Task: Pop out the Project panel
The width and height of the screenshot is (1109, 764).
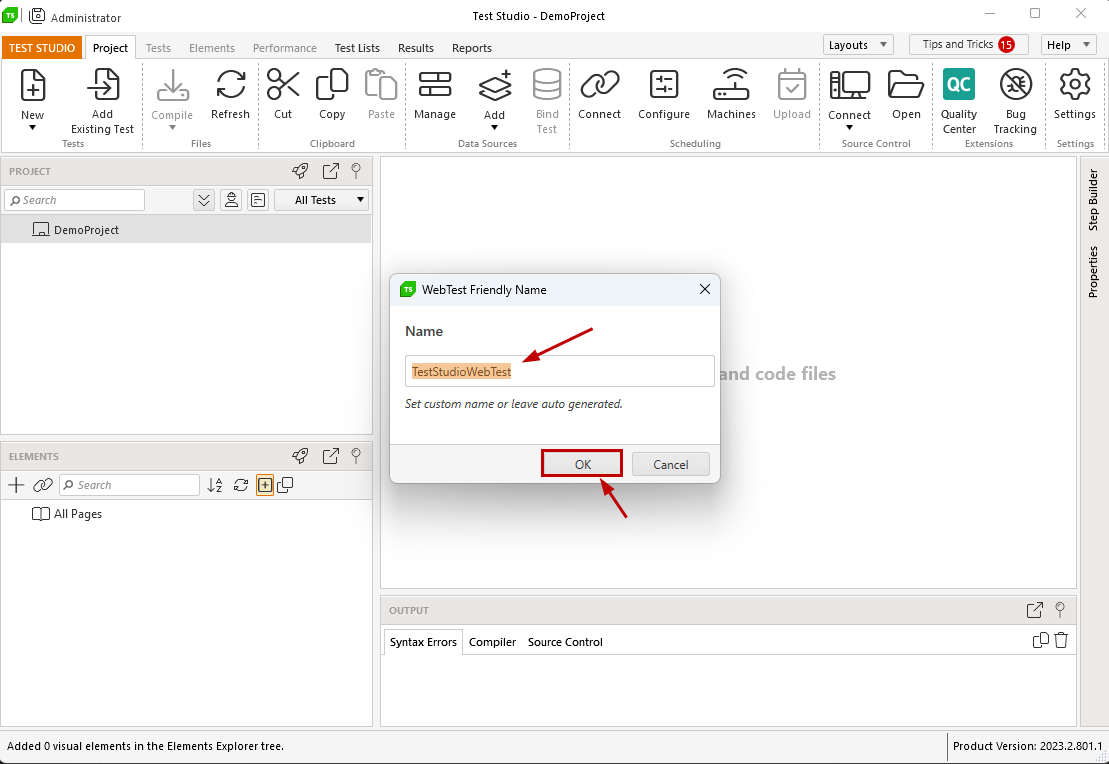Action: click(330, 171)
